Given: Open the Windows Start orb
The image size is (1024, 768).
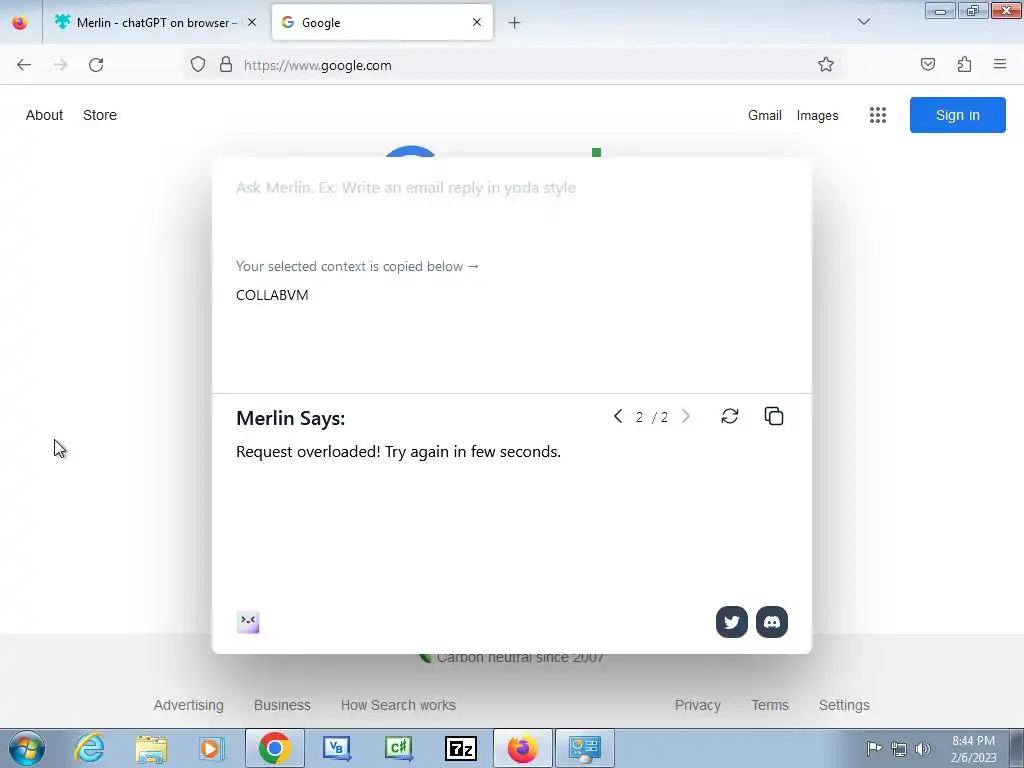Looking at the screenshot, I should [x=27, y=748].
